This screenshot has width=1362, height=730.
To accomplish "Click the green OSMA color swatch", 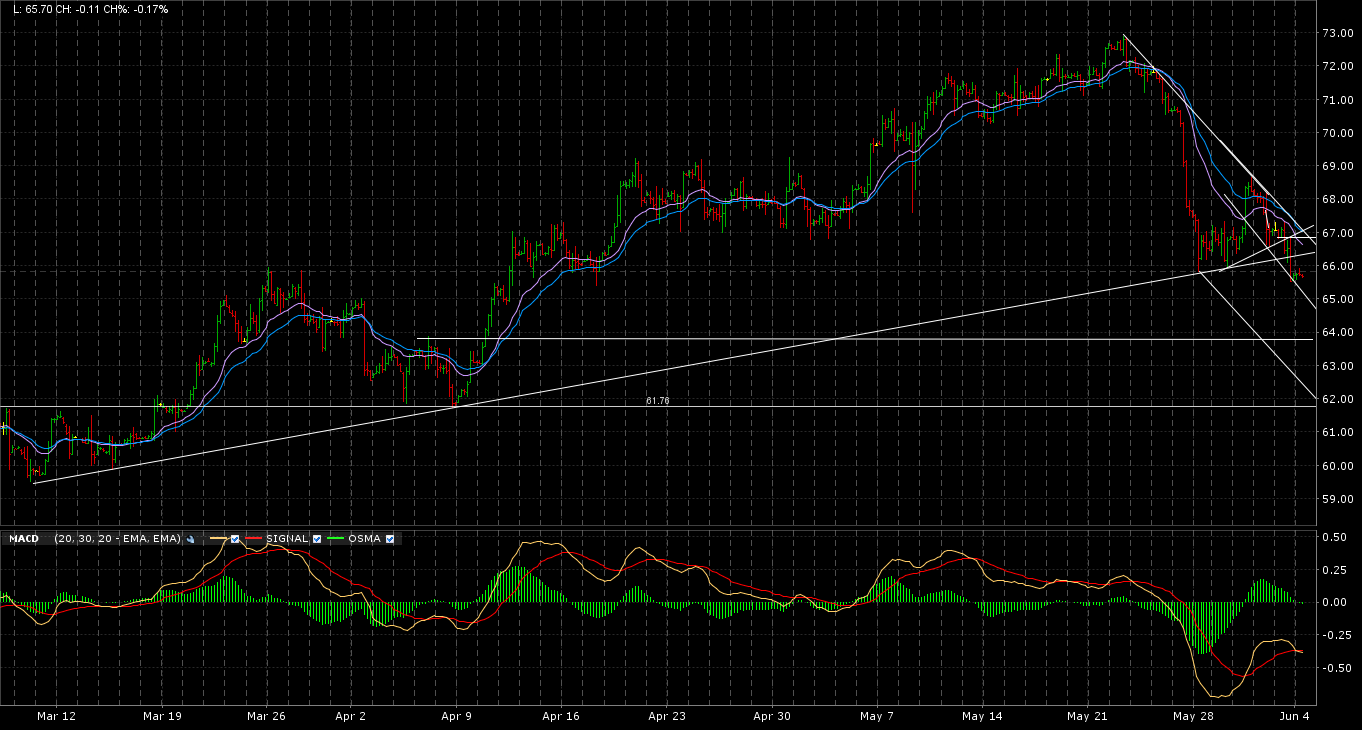I will 335,538.
